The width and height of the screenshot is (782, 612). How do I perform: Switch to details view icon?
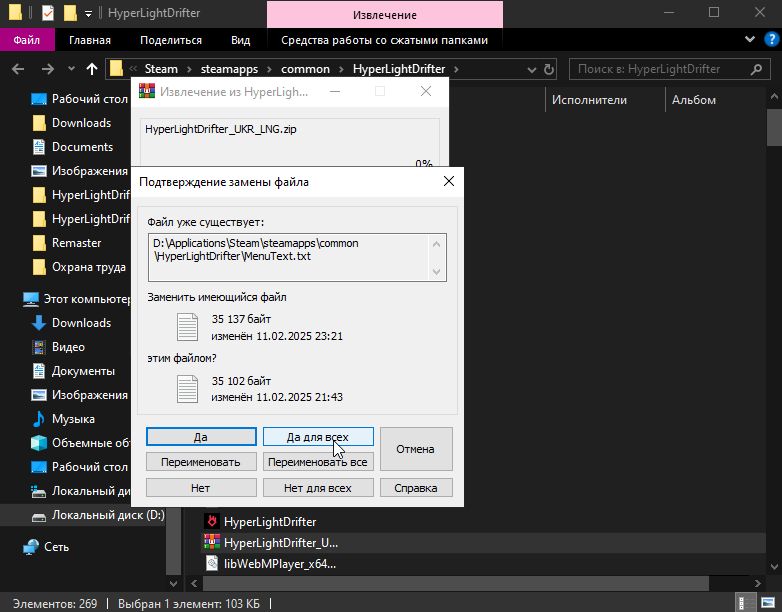pos(744,603)
